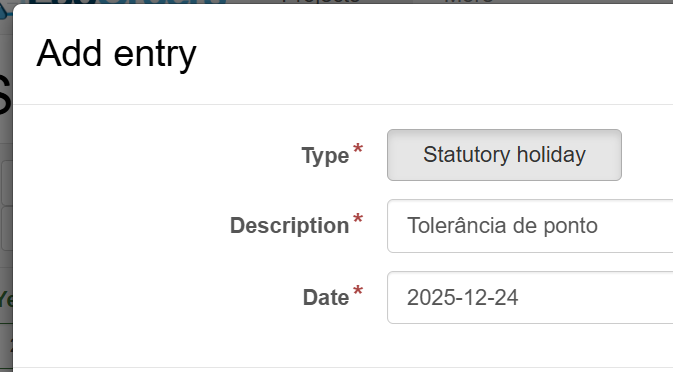The image size is (673, 372).
Task: Click the Type field label
Action: [325, 155]
